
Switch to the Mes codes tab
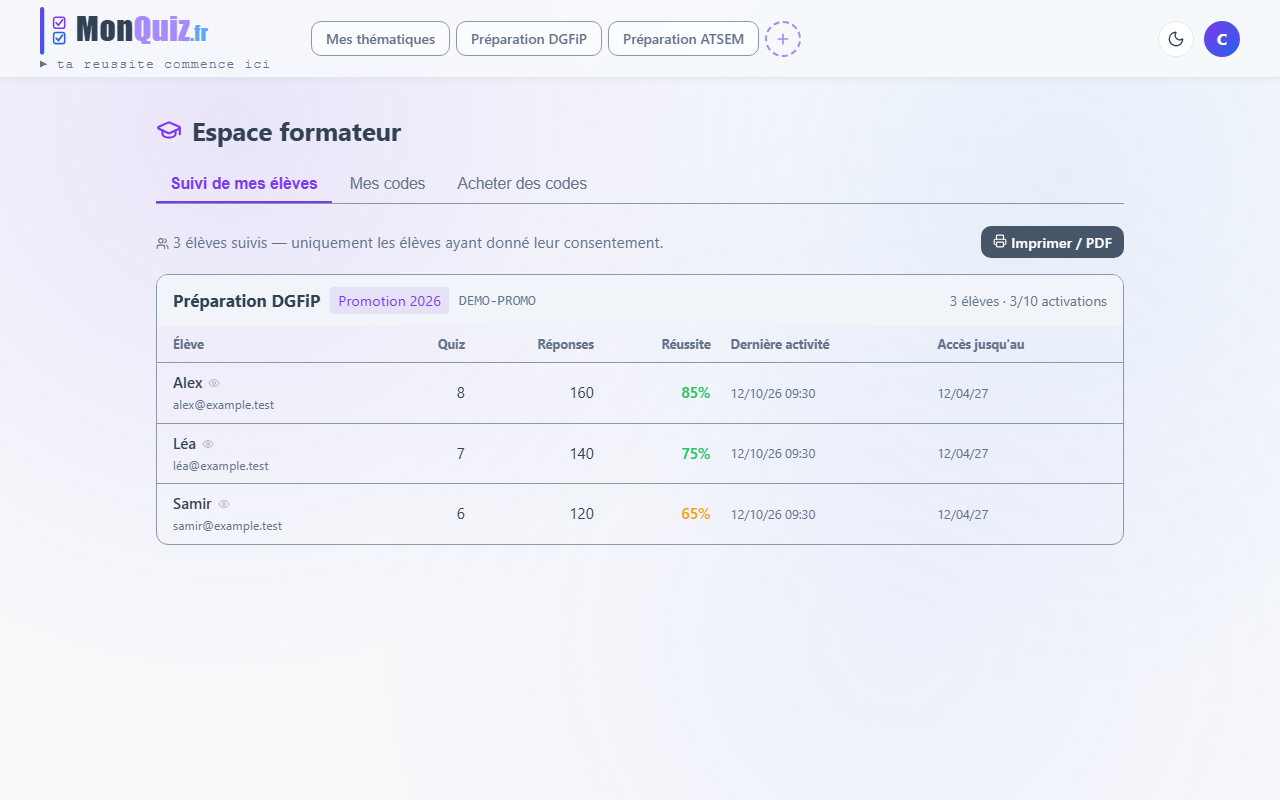387,184
